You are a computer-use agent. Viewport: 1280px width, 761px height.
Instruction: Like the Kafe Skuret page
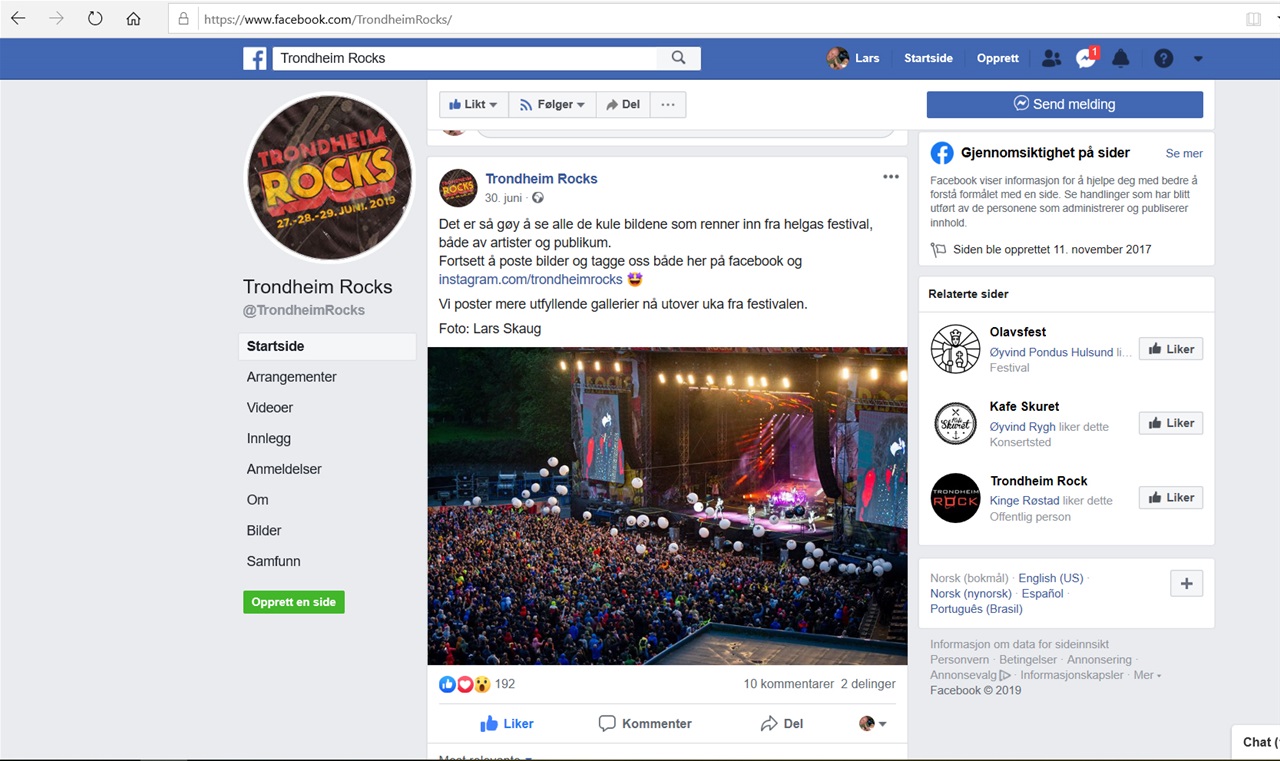[1171, 423]
